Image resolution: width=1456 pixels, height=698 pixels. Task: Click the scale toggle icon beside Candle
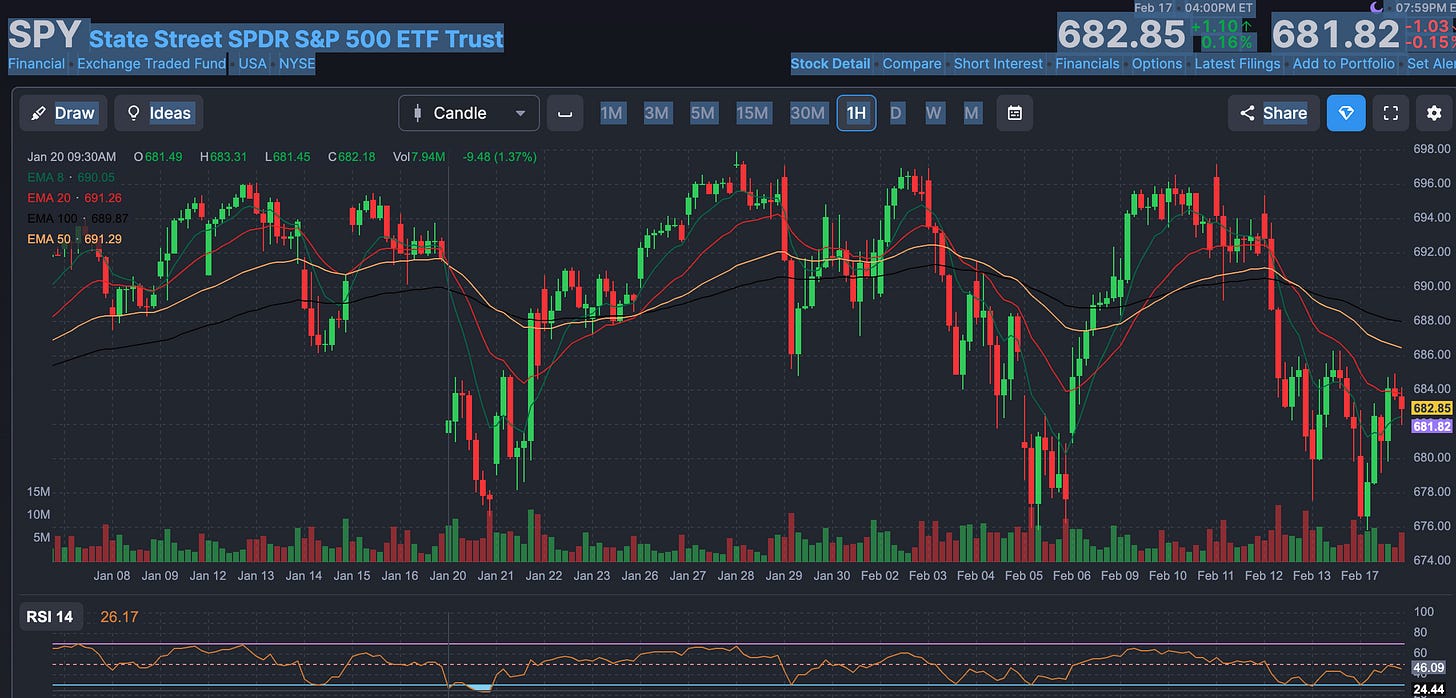click(x=565, y=113)
